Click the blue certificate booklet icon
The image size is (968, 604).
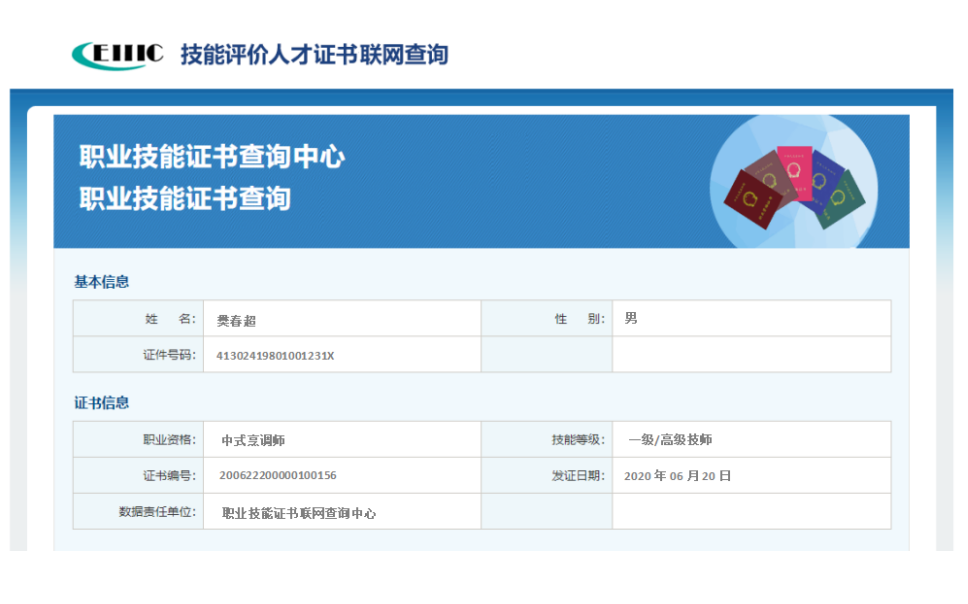[x=826, y=176]
